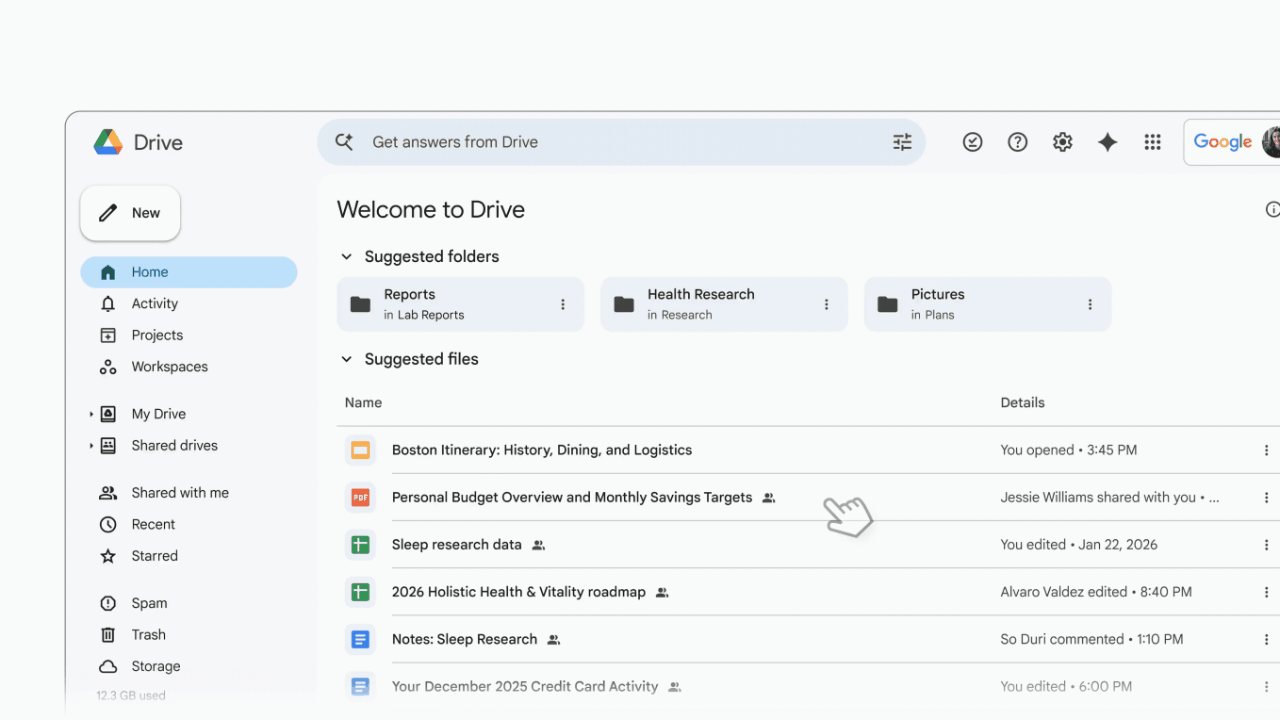Click the PDF icon beside Personal Budget Overview
Viewport: 1280px width, 720px height.
[360, 497]
